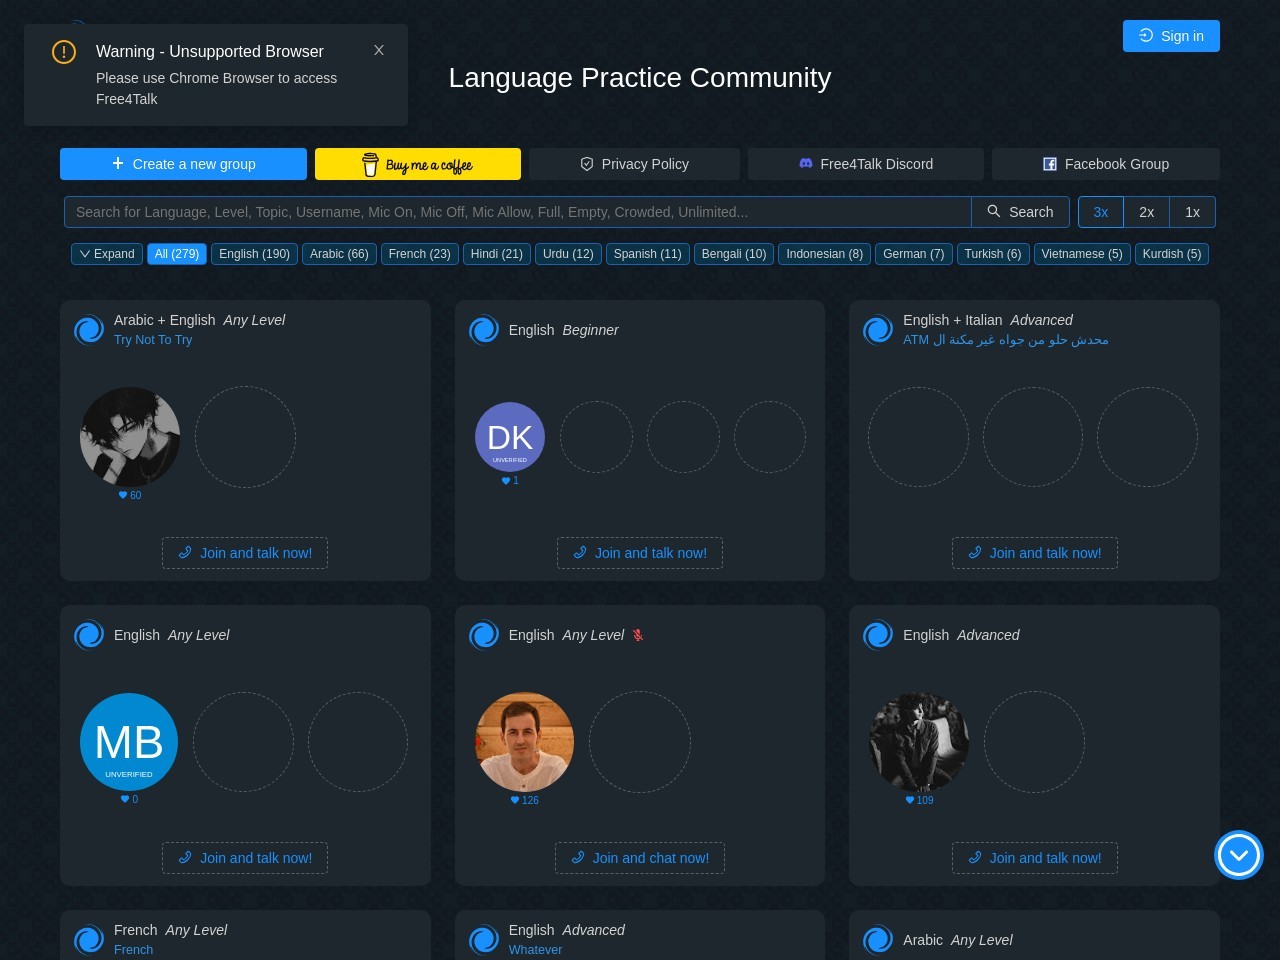Screen dimensions: 1280x960
Task: Open the smiling man avatar with 126 hearts
Action: [x=524, y=742]
